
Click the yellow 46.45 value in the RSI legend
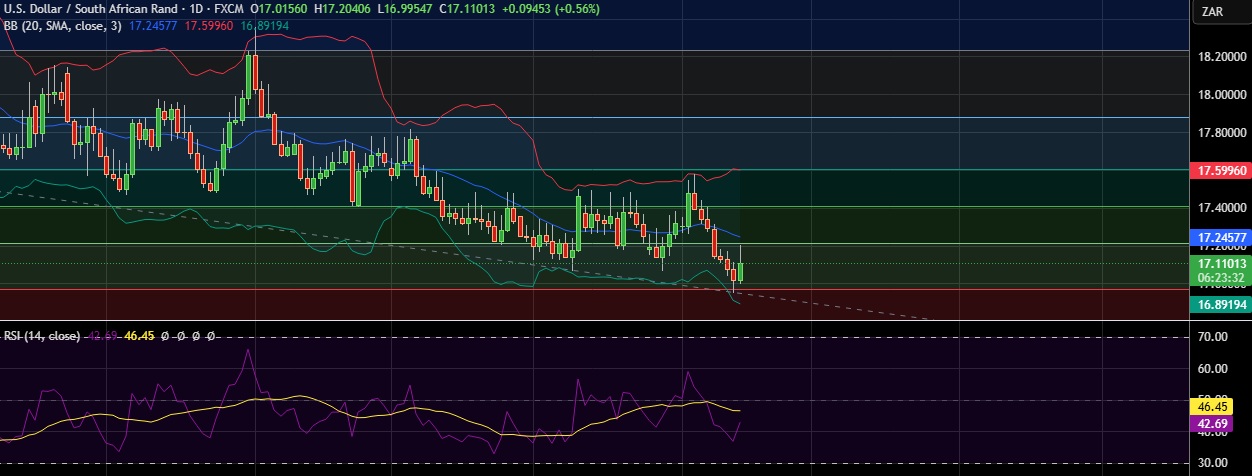pos(138,336)
